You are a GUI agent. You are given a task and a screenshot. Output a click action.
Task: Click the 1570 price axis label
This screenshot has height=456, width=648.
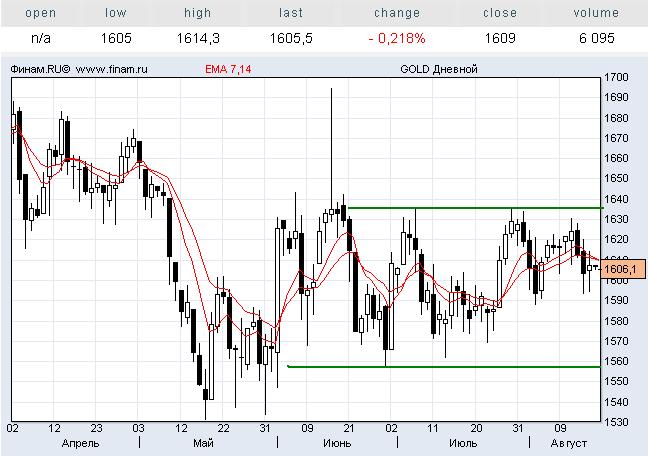click(616, 341)
